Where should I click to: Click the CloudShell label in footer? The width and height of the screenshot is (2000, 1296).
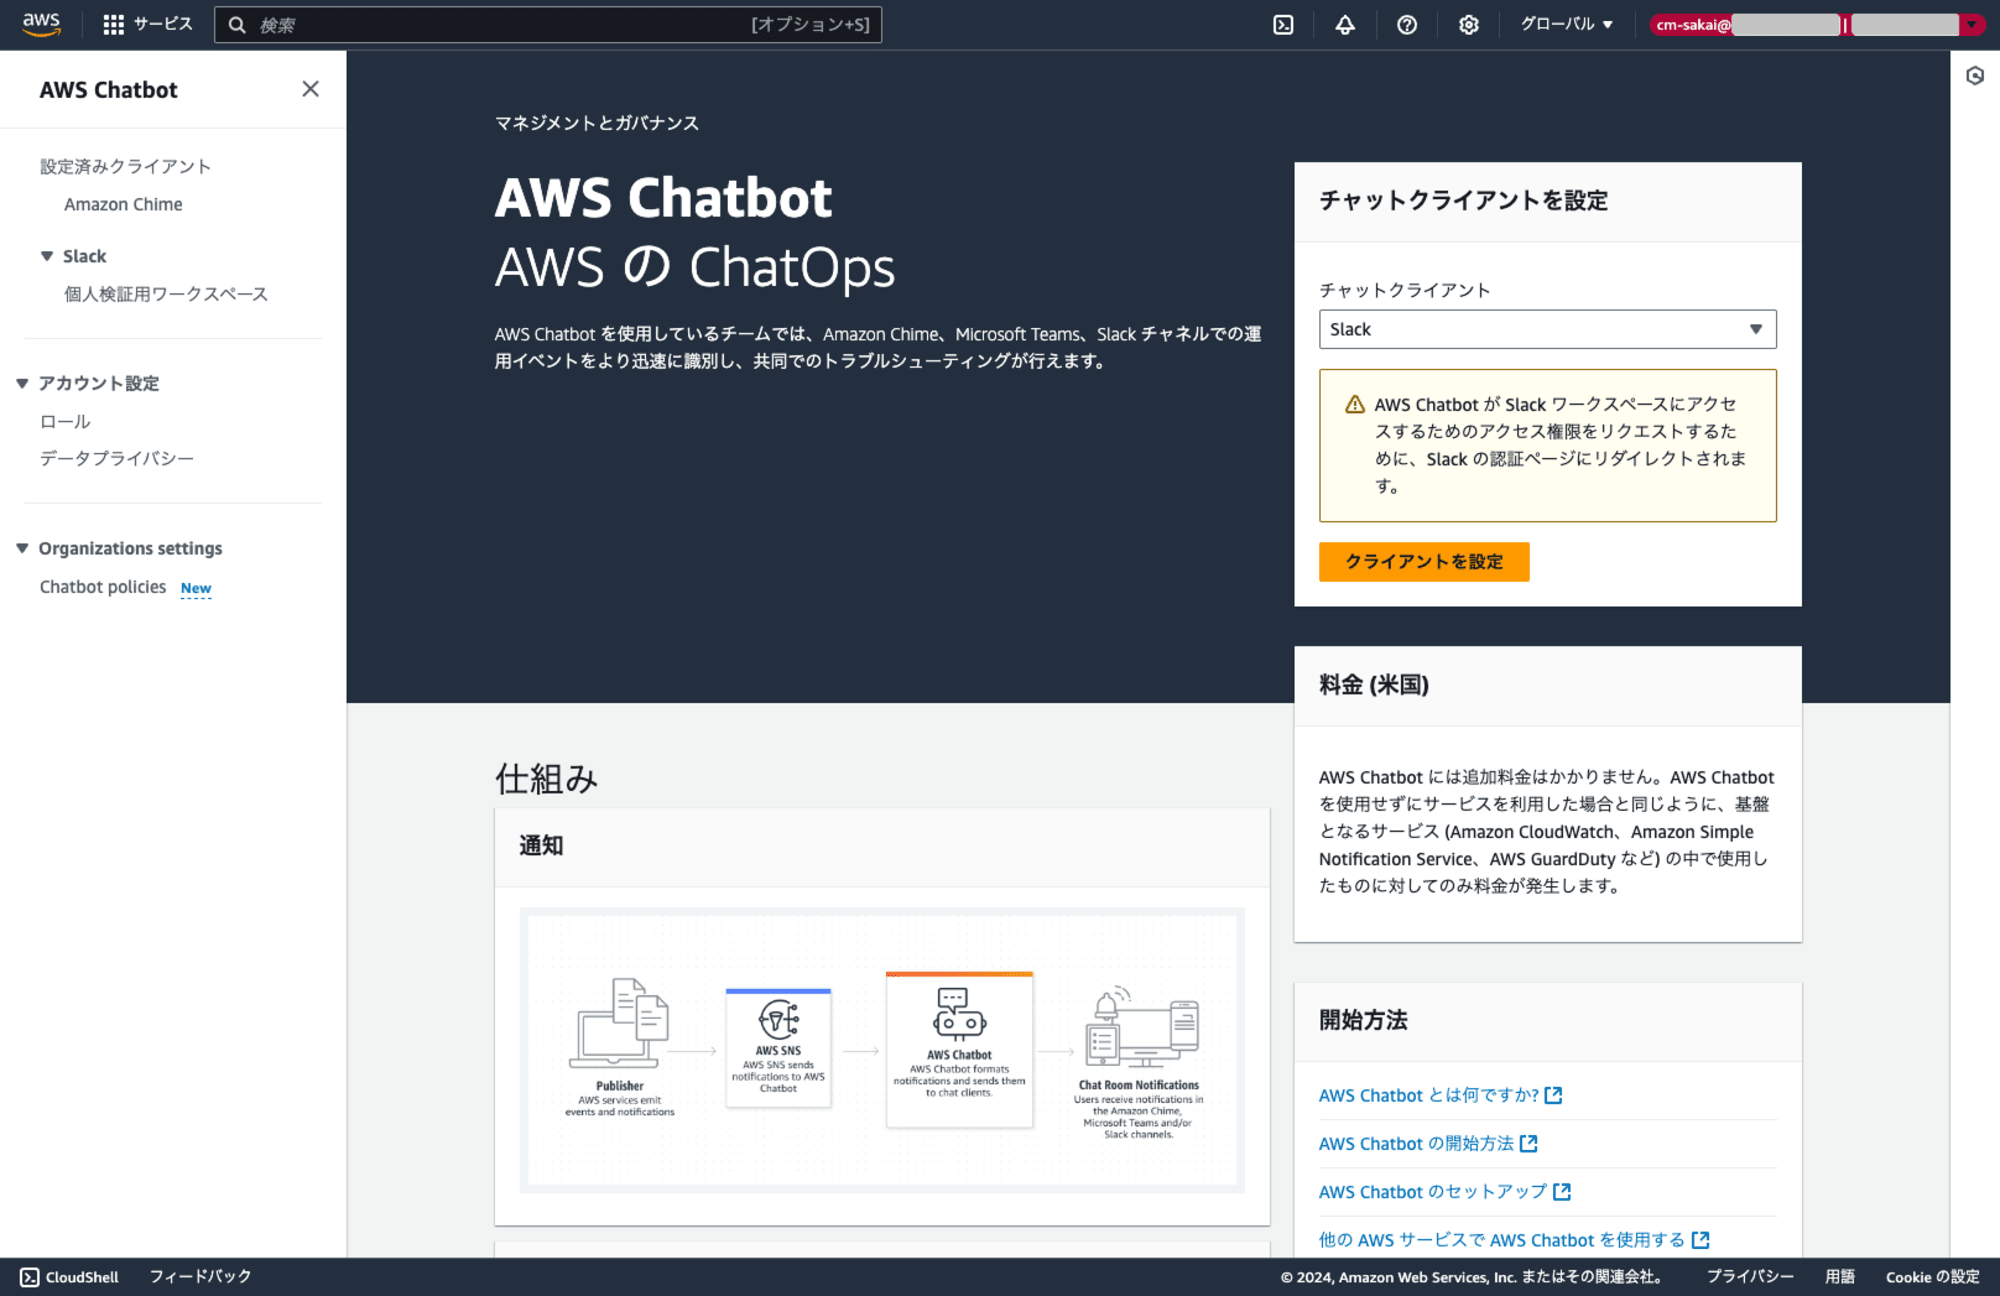pos(82,1277)
